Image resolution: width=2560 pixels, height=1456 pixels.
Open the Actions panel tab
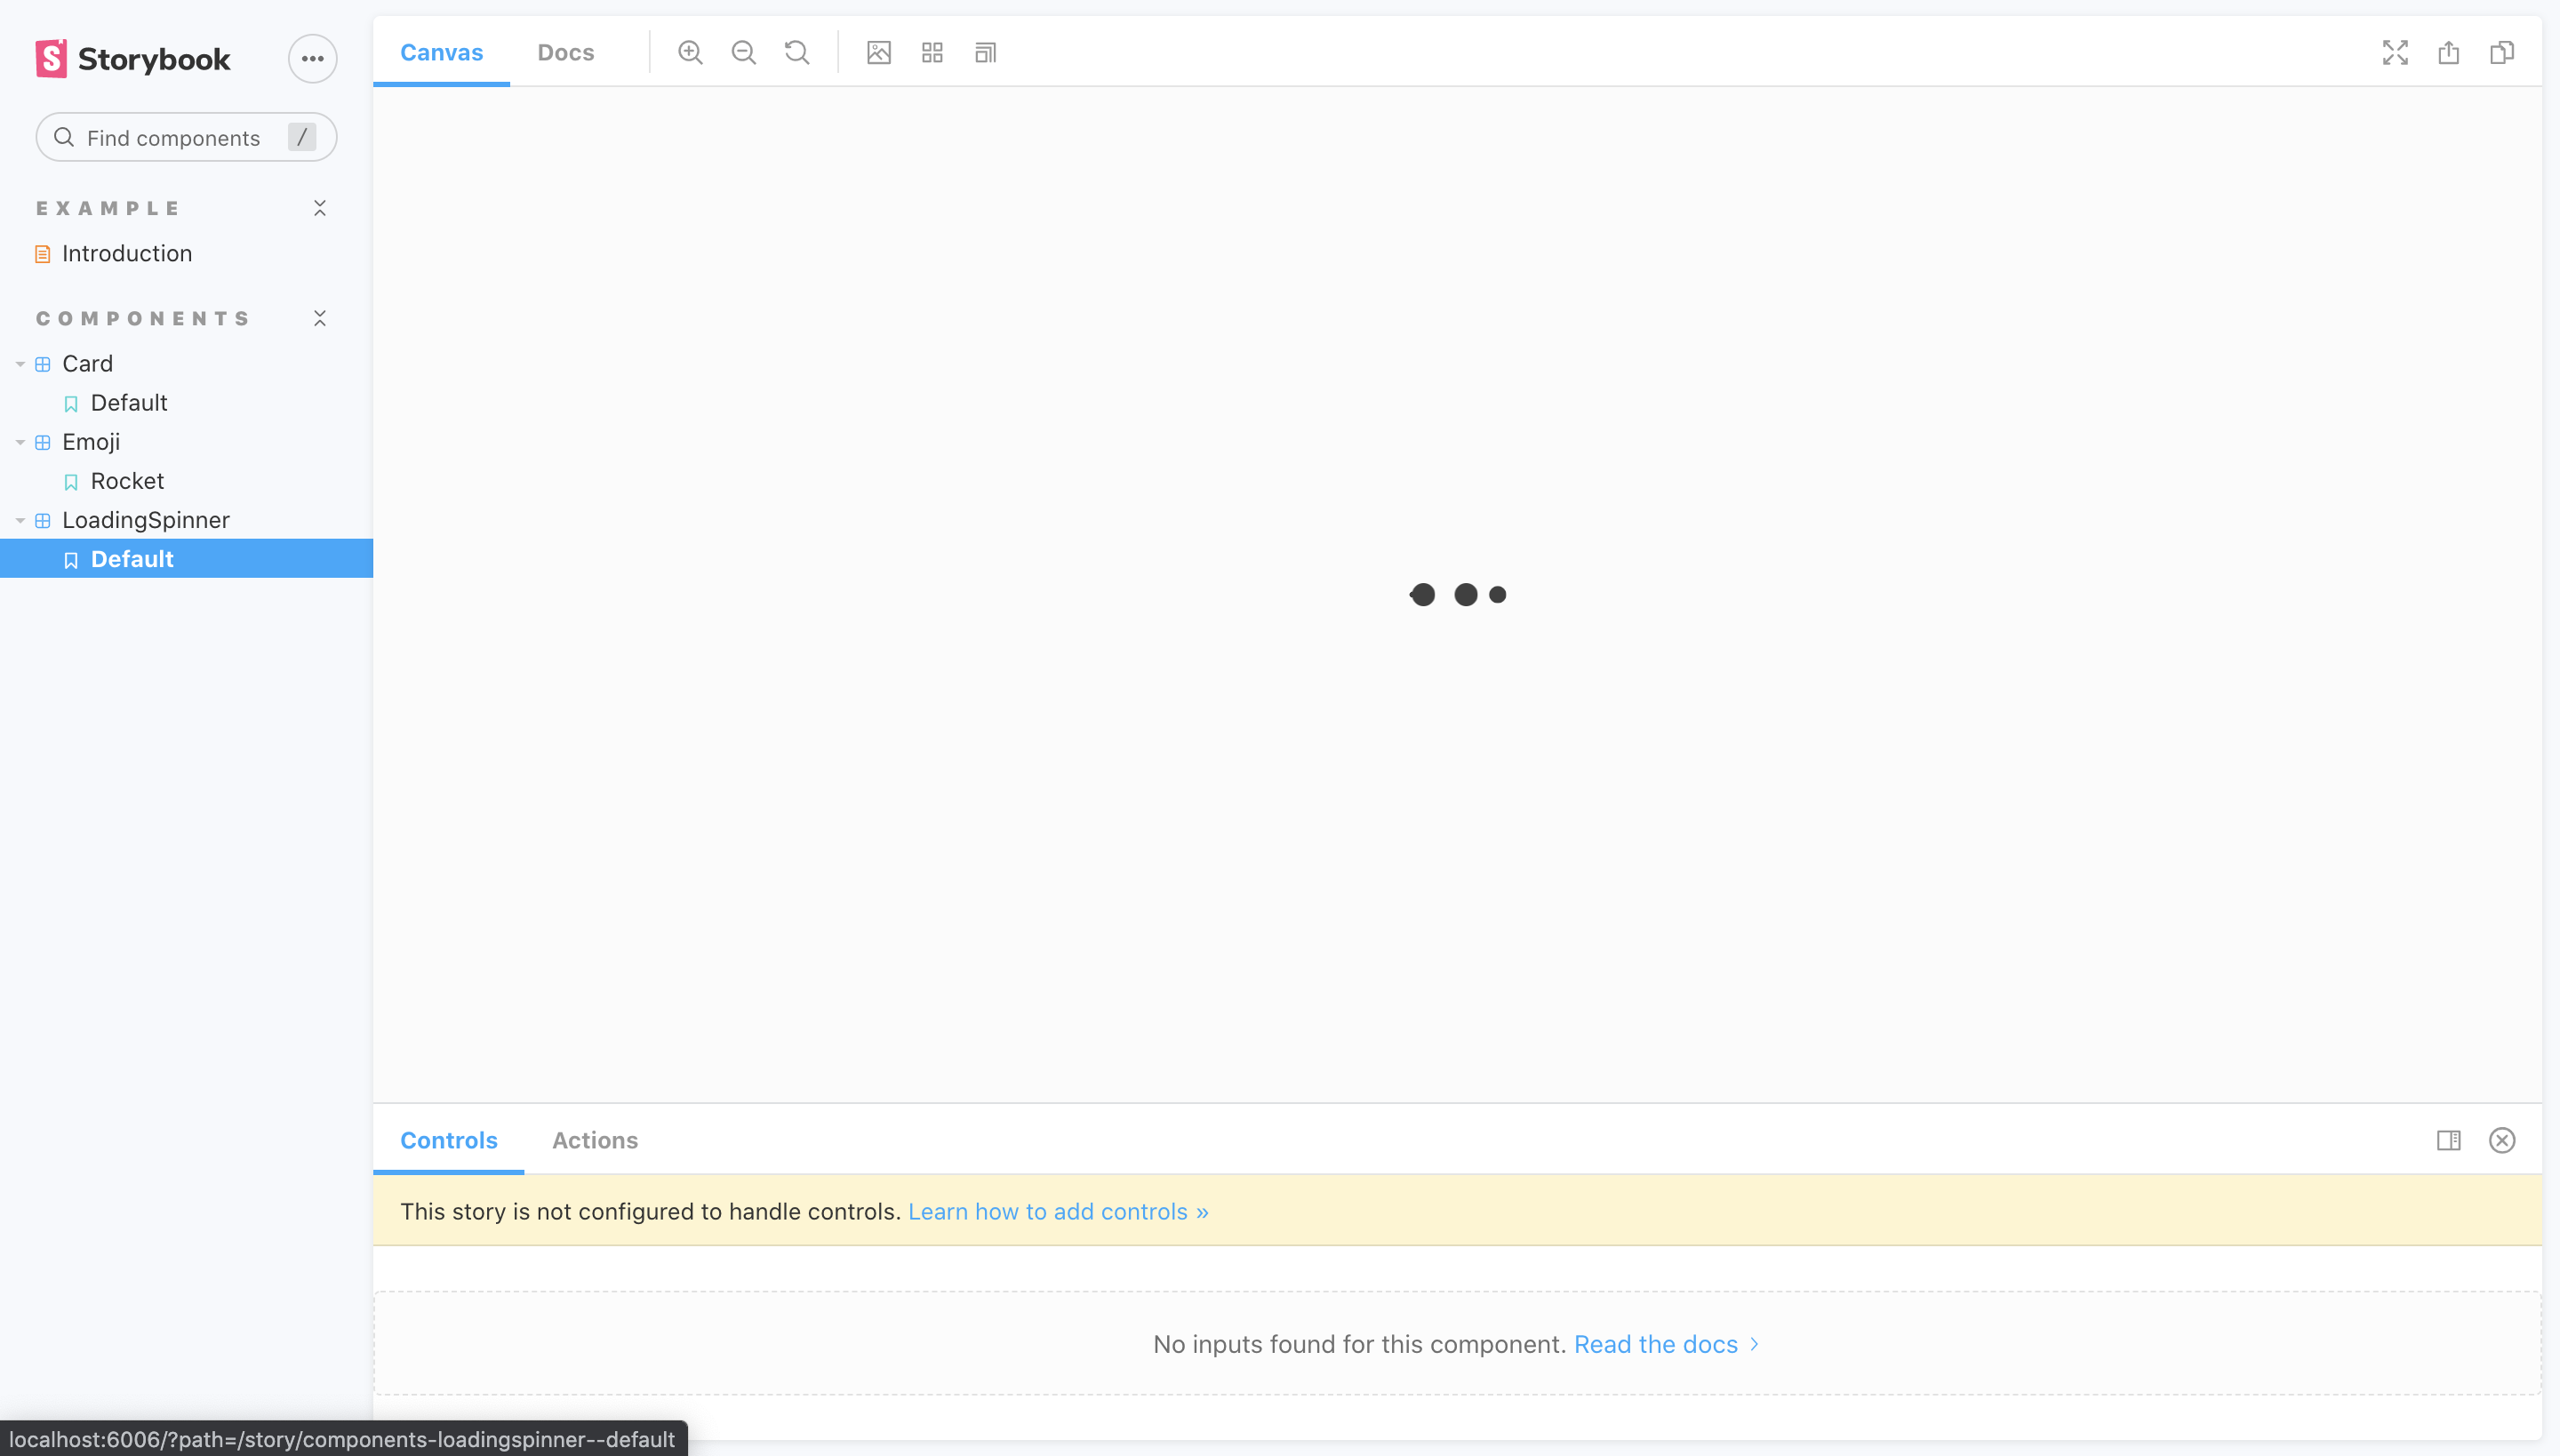coord(594,1140)
